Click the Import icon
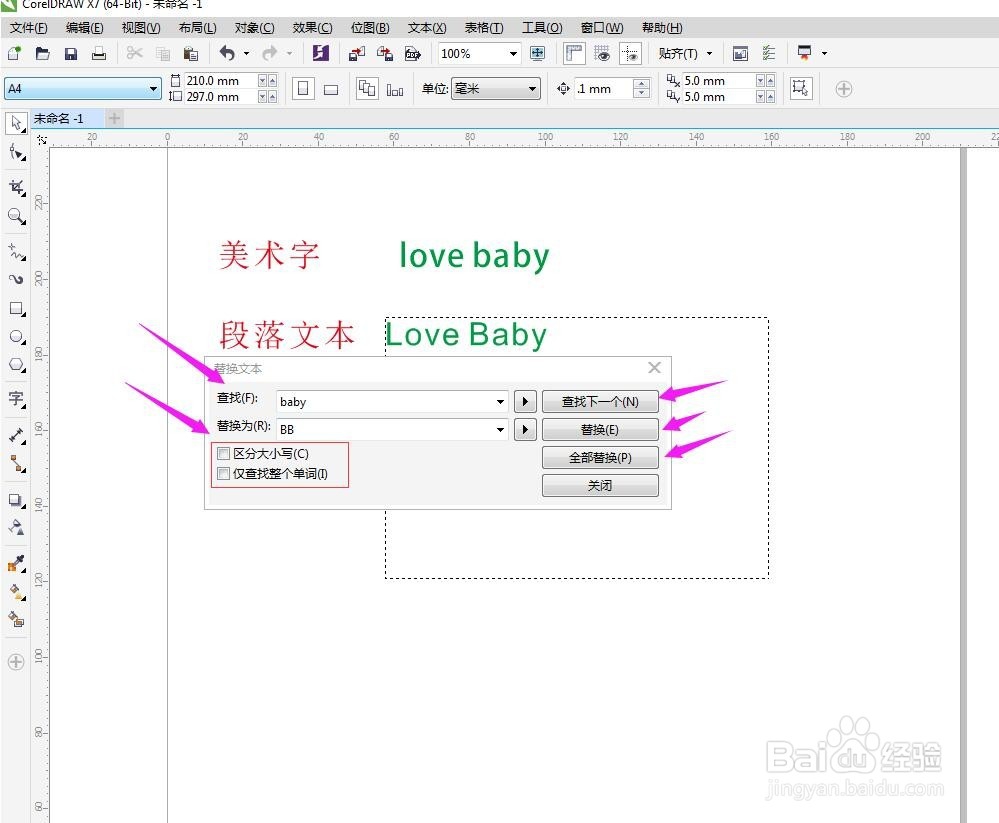Viewport: 999px width, 823px height. click(x=357, y=54)
